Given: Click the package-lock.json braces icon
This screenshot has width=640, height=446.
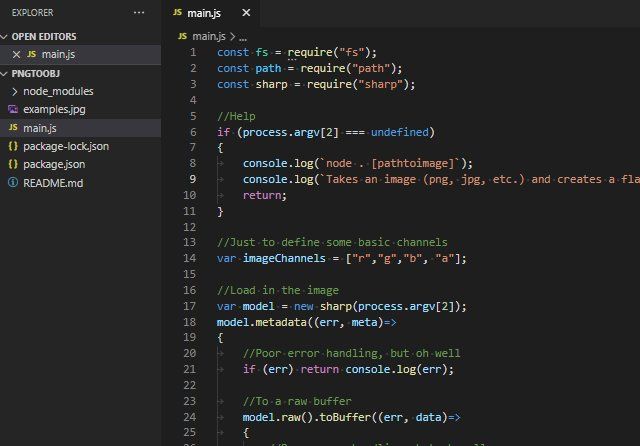Looking at the screenshot, I should (13, 146).
